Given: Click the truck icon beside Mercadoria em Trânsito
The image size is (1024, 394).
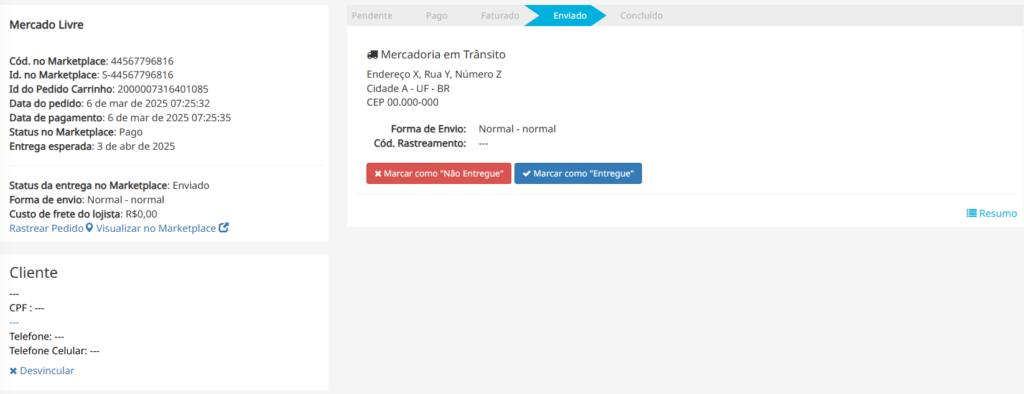Looking at the screenshot, I should click(372, 54).
